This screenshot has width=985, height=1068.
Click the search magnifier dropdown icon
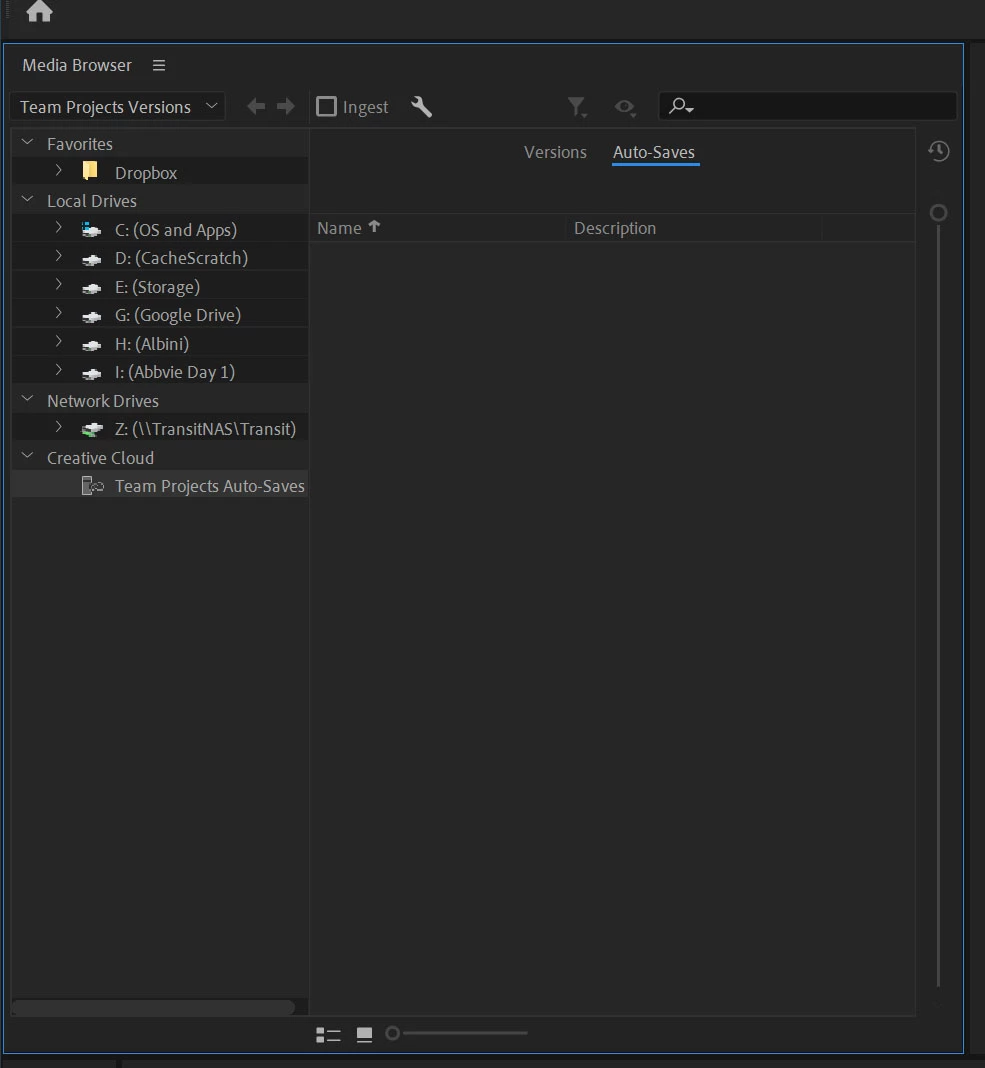681,106
